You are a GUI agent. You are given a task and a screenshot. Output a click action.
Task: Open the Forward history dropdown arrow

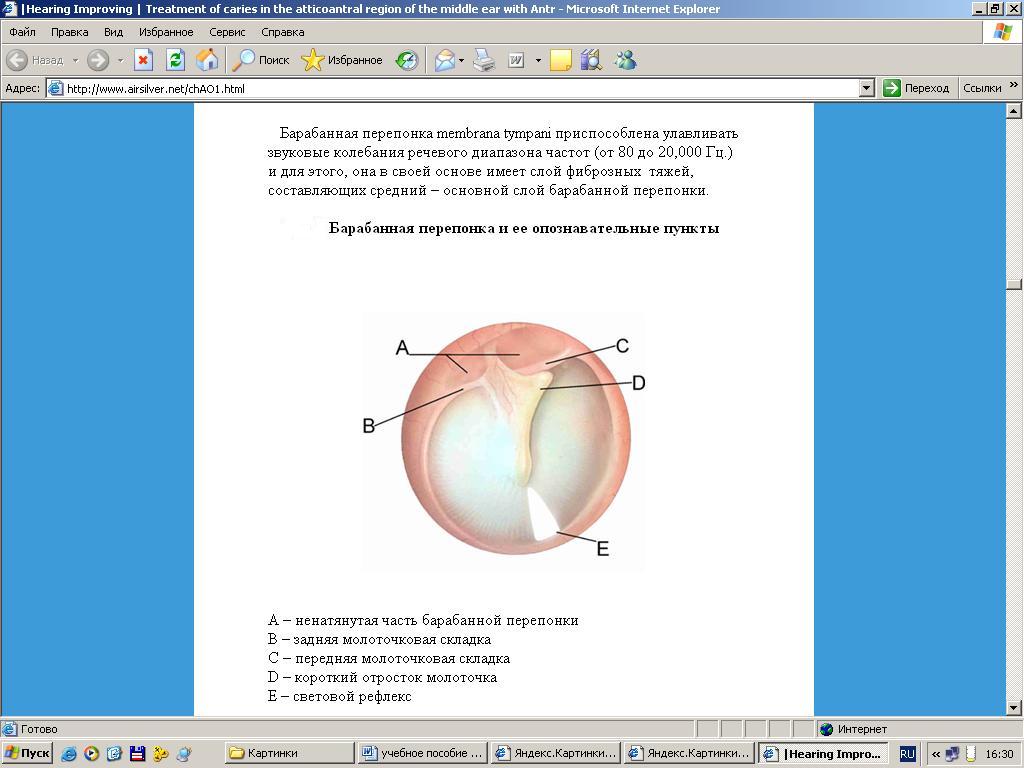point(120,60)
